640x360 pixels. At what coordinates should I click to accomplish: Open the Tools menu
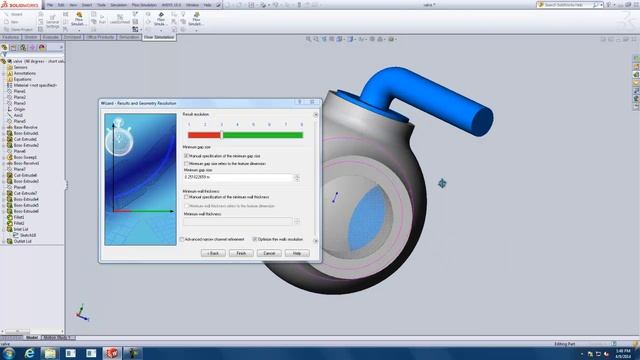click(101, 5)
